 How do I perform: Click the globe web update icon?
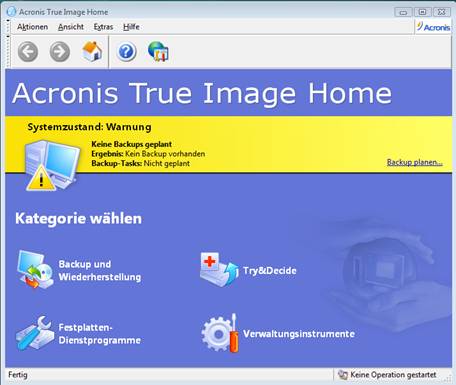click(x=158, y=51)
